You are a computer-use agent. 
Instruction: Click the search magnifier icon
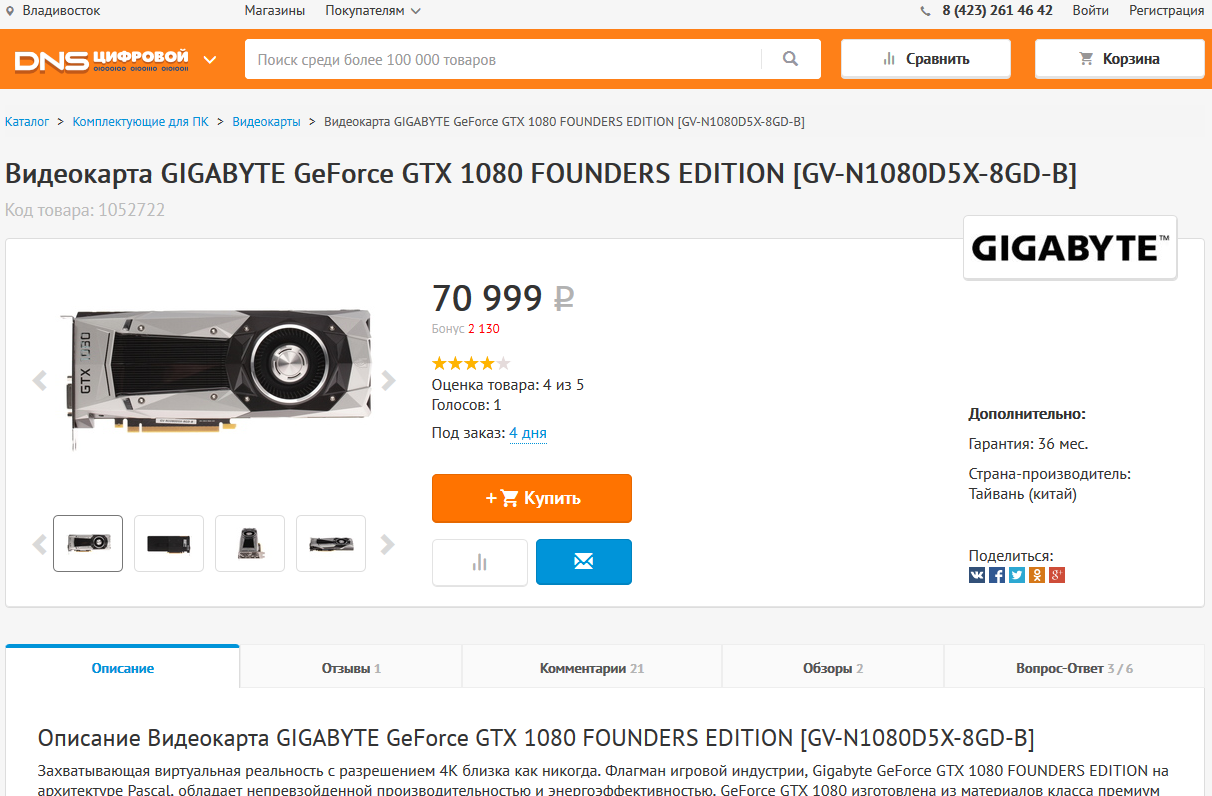(x=790, y=59)
